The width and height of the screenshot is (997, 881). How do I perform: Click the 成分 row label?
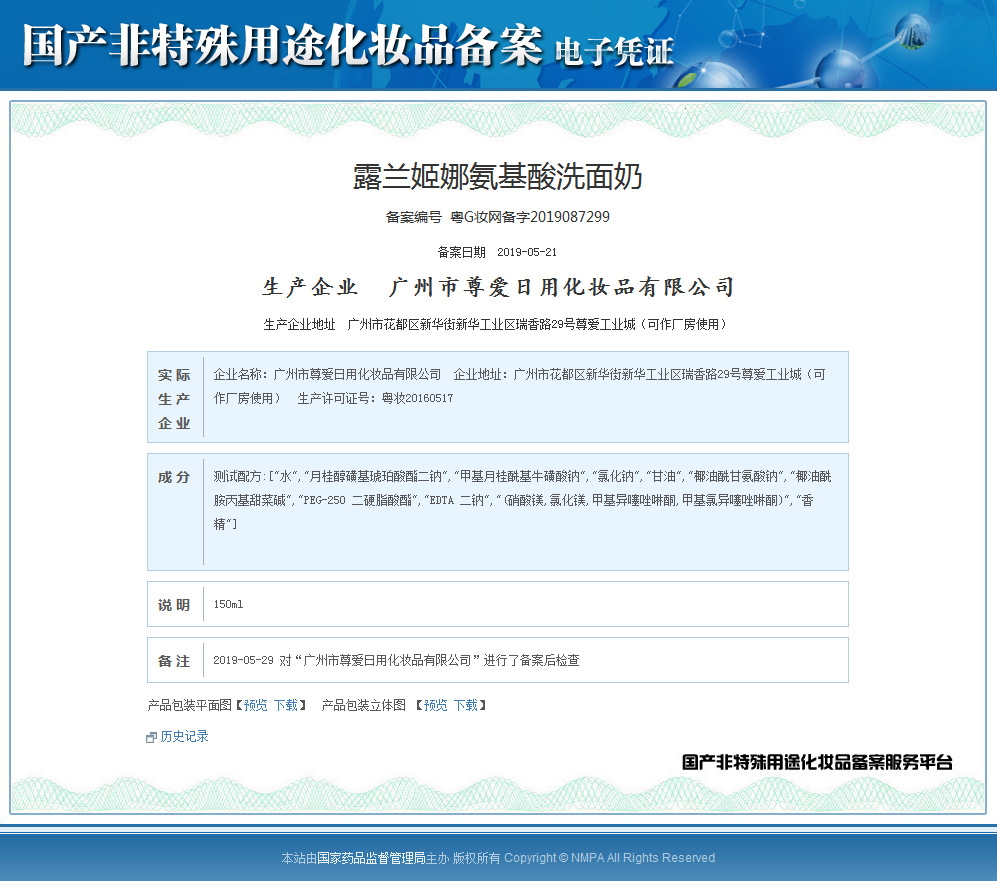click(174, 477)
